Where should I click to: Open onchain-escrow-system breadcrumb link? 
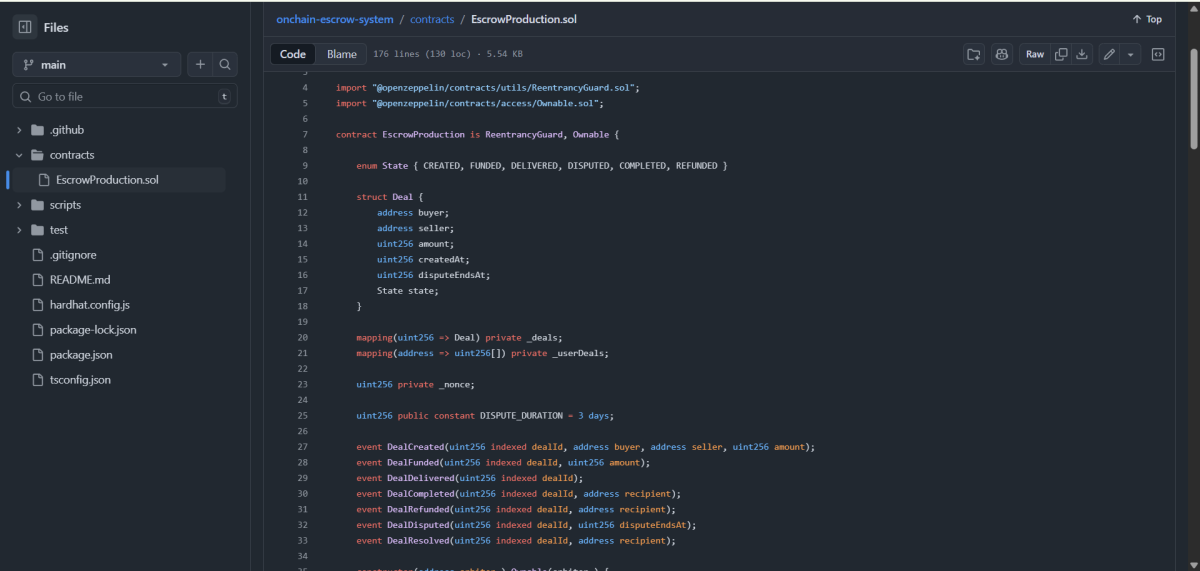(334, 19)
